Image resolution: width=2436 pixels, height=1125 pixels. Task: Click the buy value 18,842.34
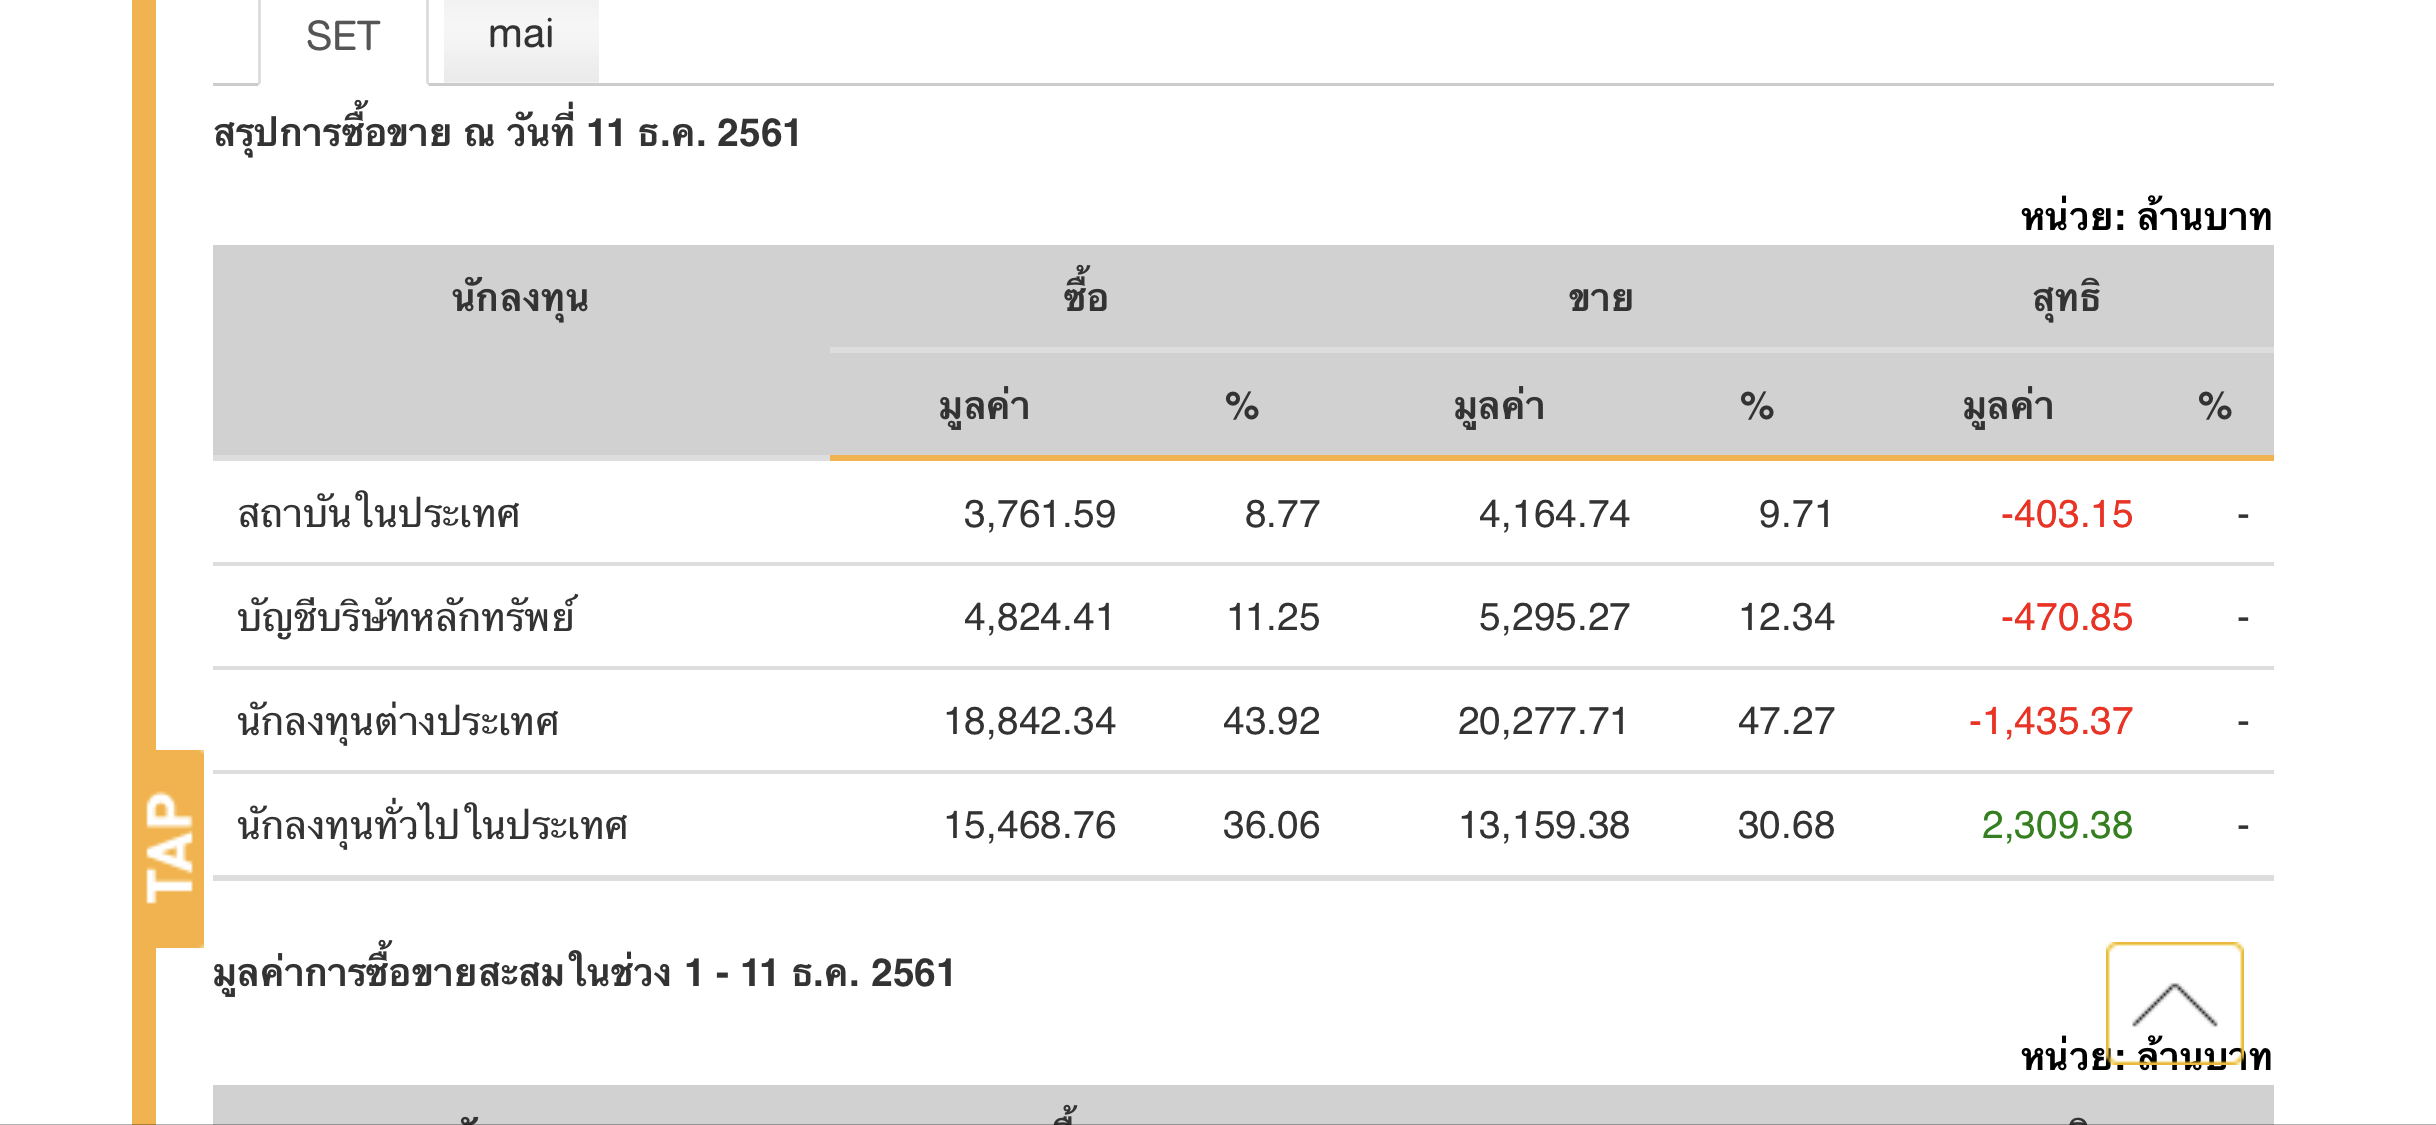1030,721
